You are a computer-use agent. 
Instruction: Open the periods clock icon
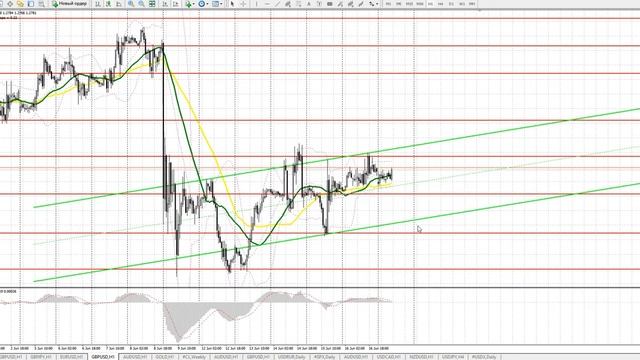(x=202, y=4)
